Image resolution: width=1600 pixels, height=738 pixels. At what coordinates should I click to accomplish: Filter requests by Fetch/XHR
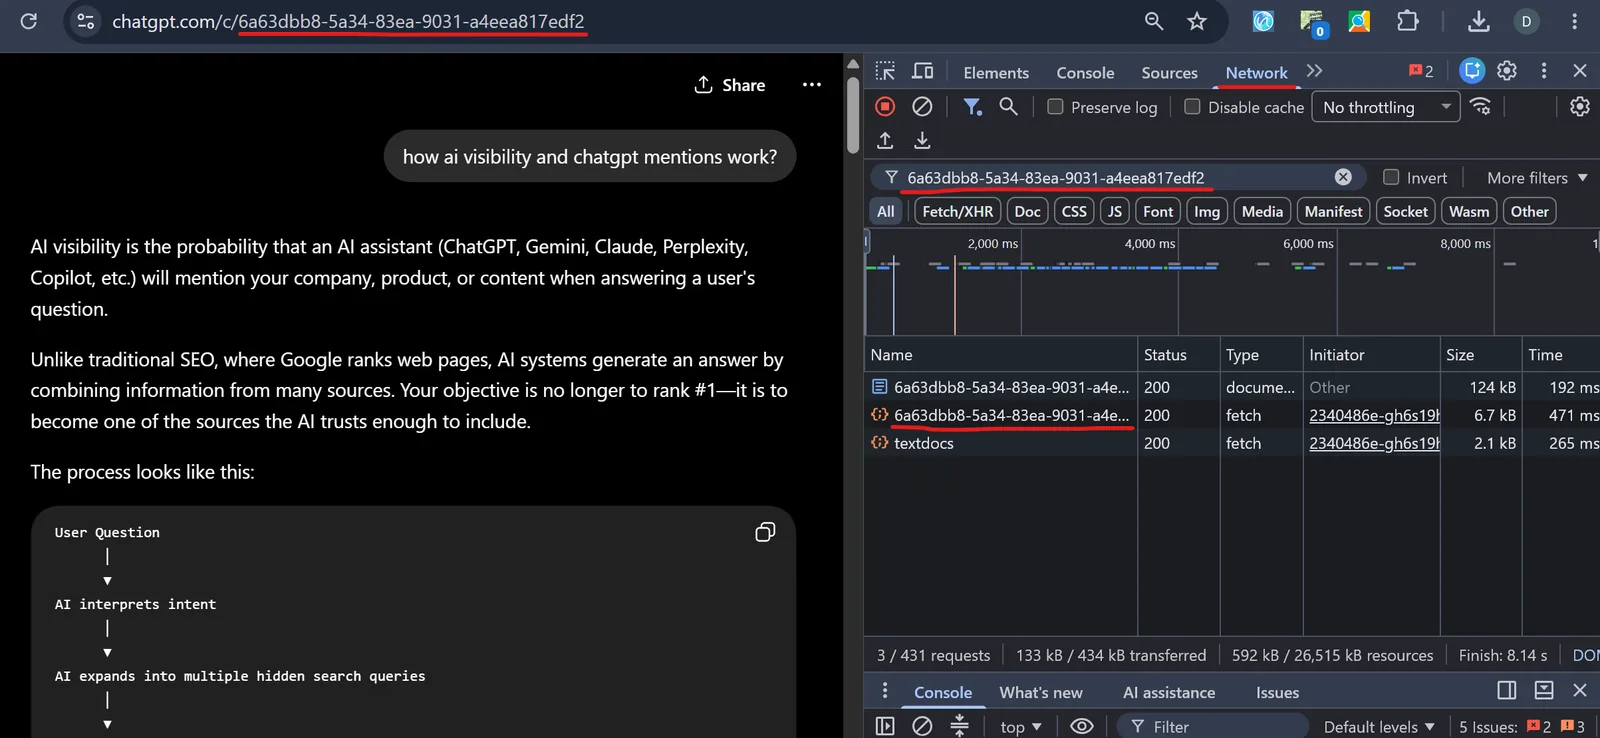[x=958, y=211]
